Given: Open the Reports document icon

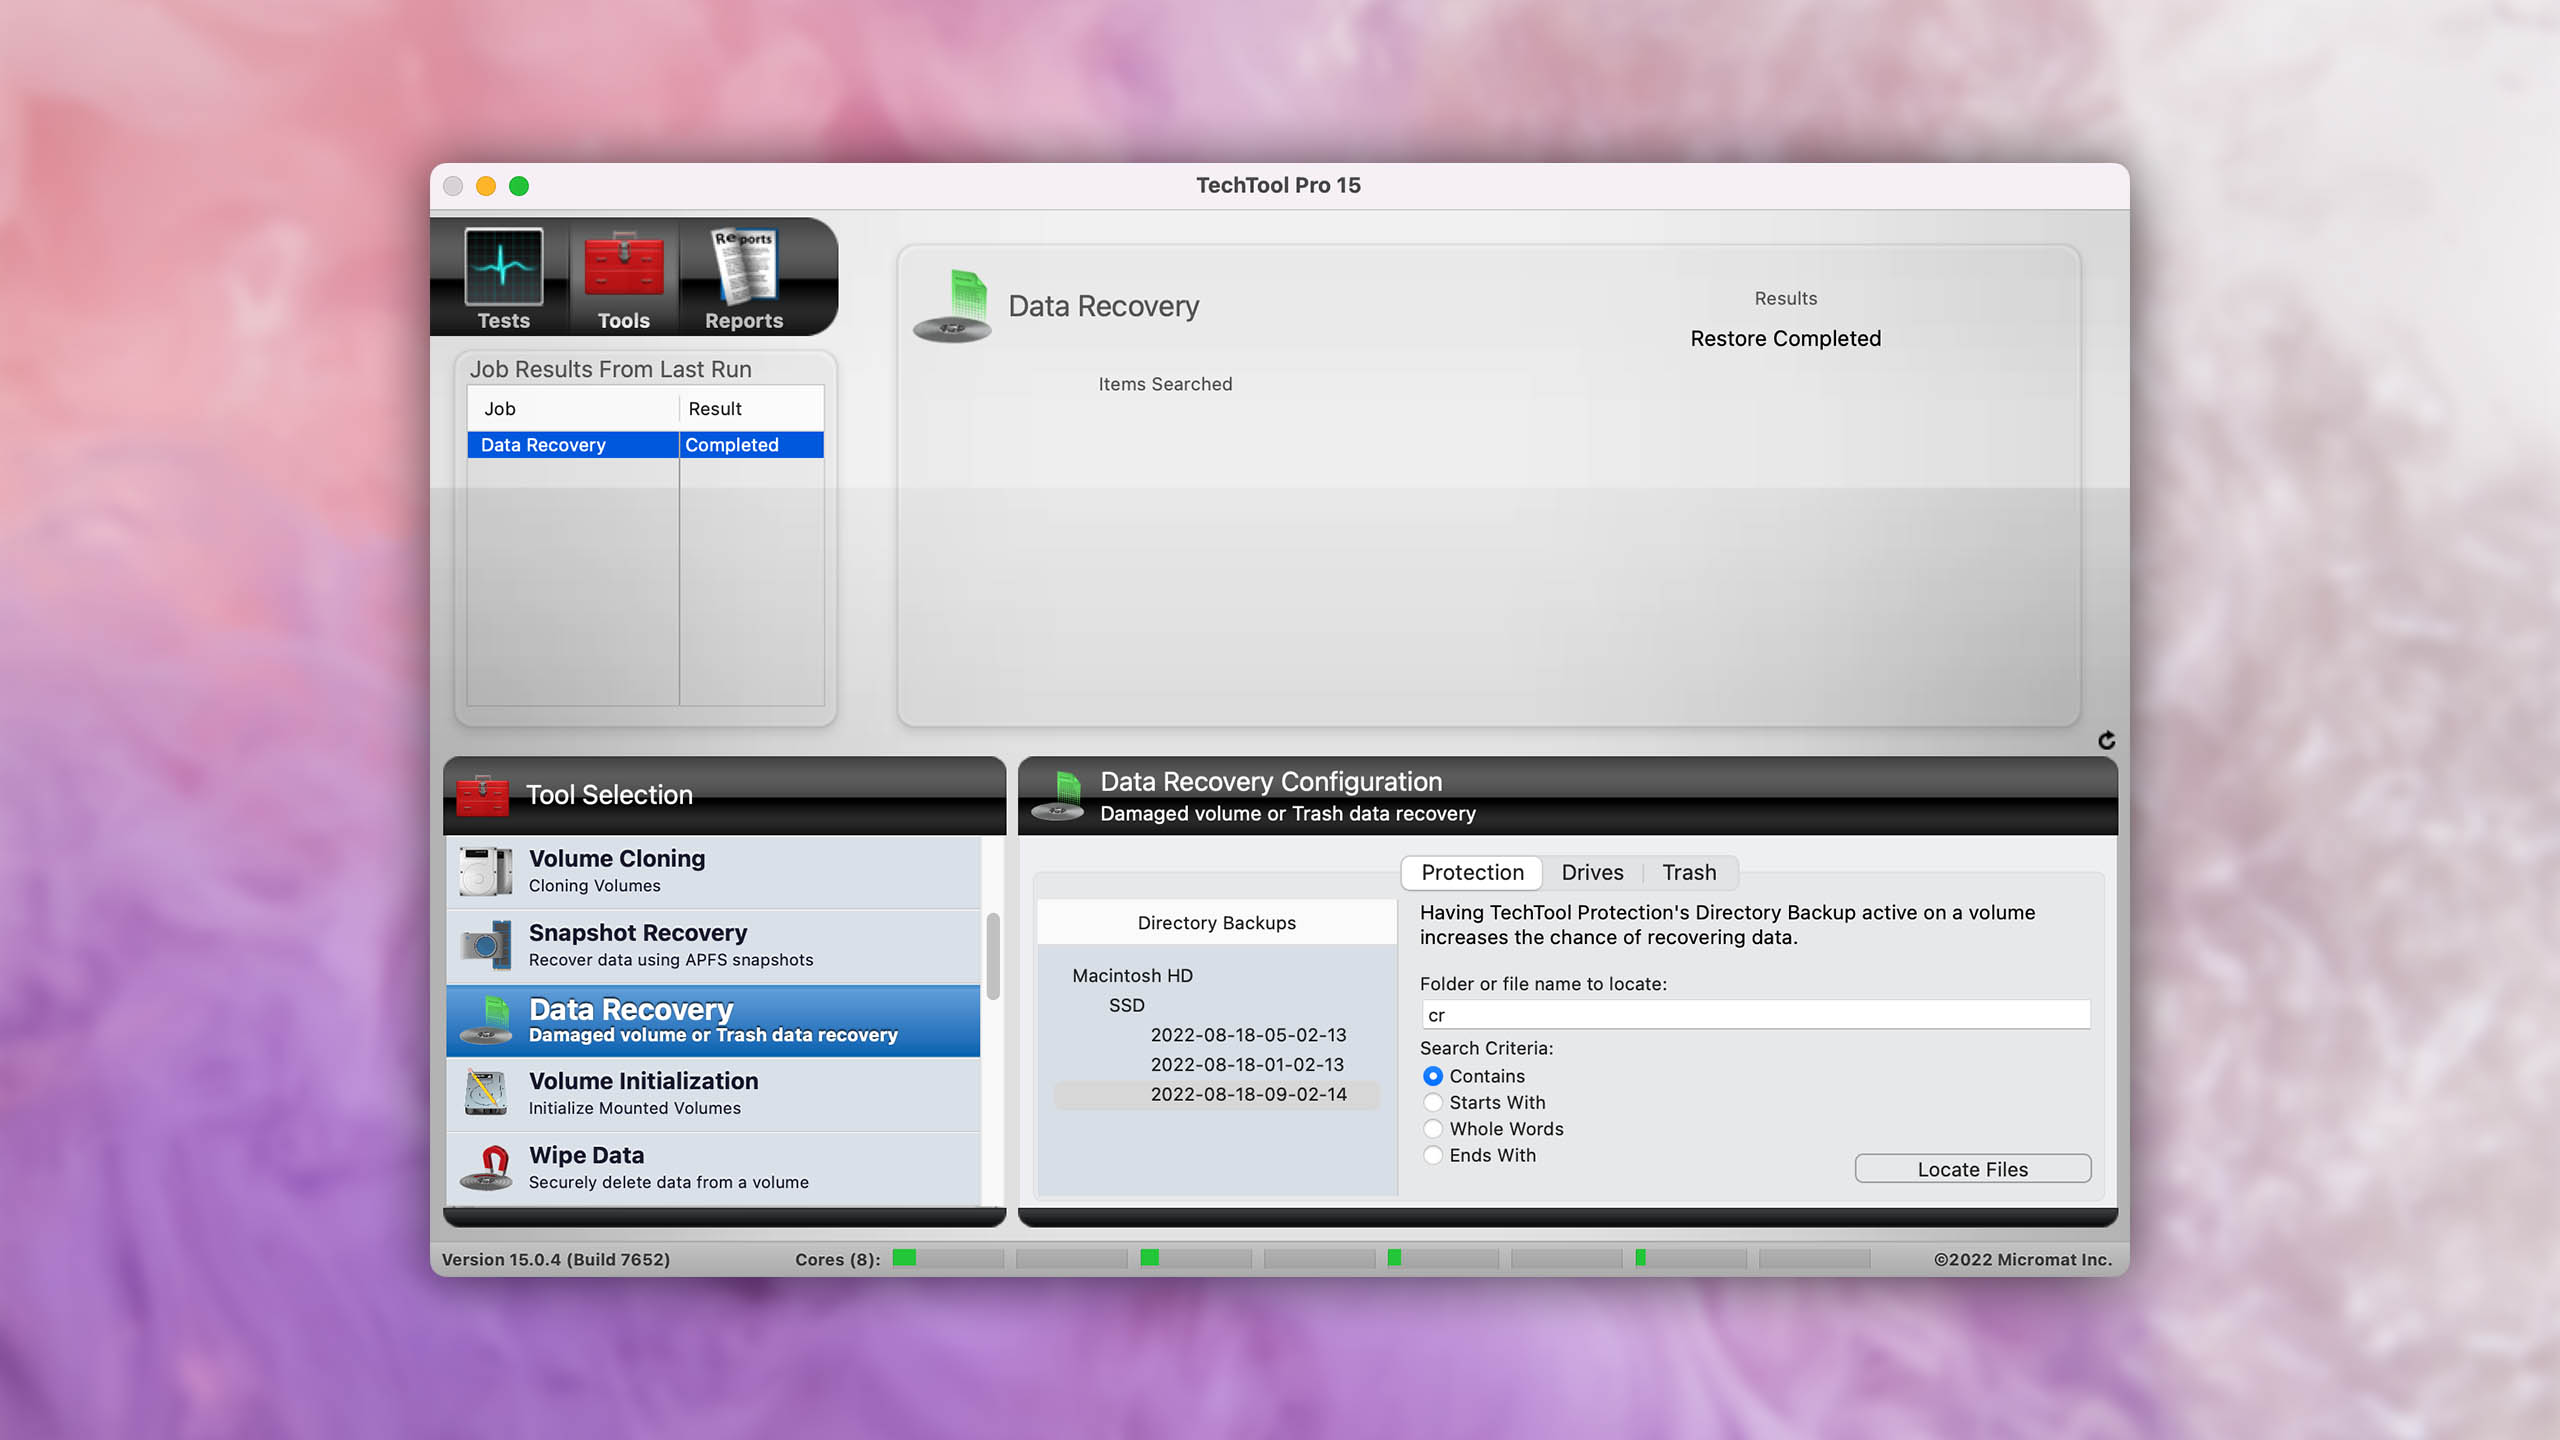Looking at the screenshot, I should [744, 266].
